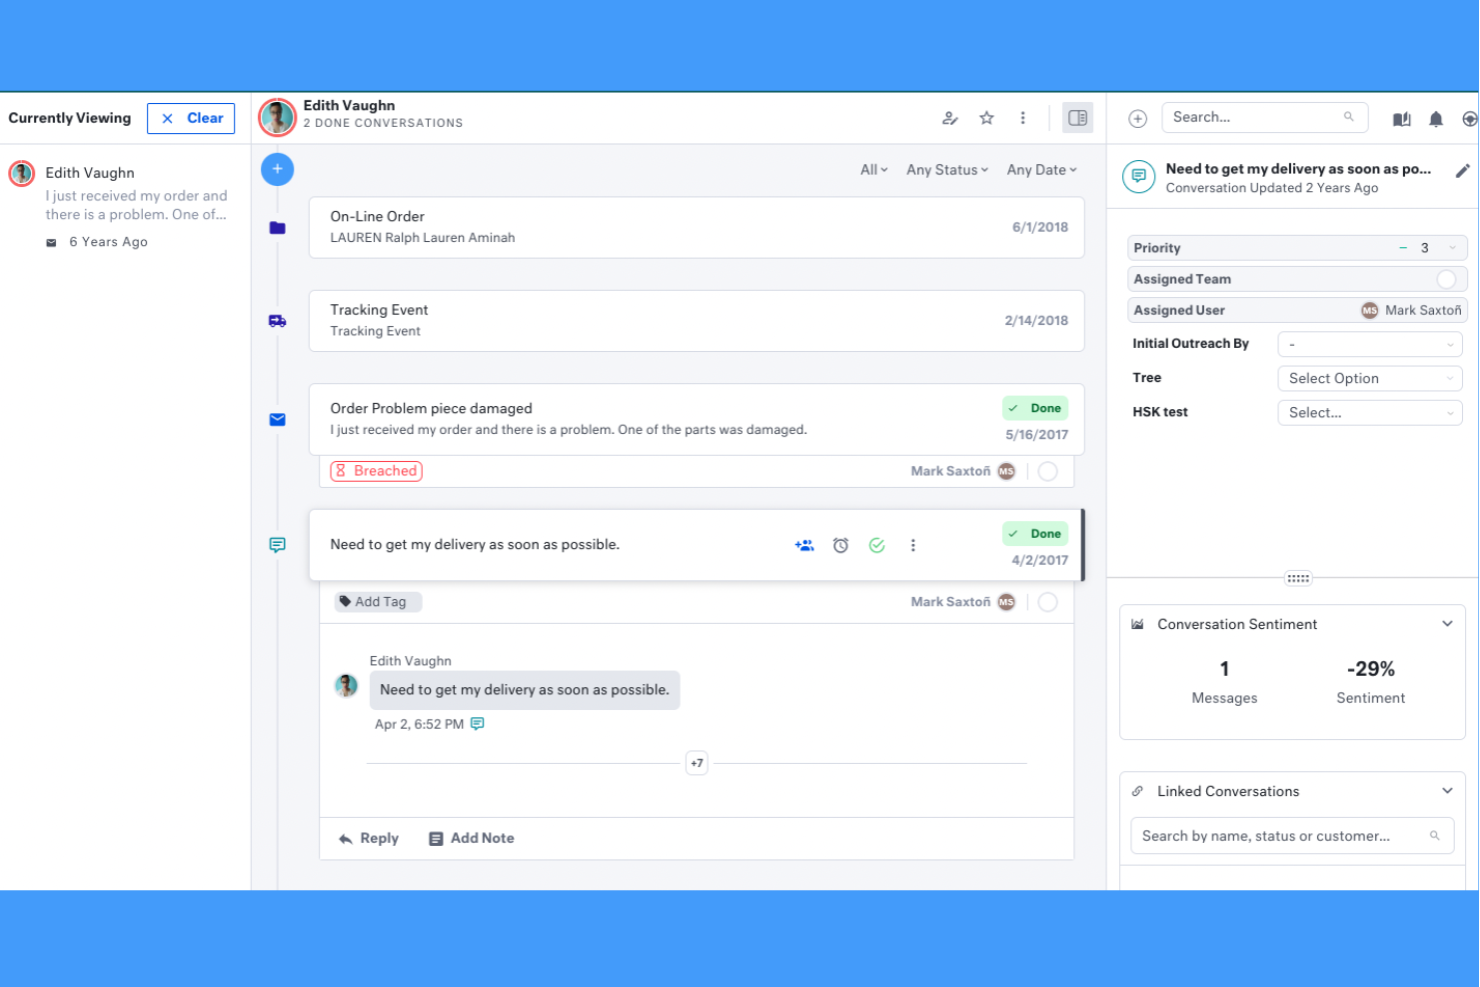Mark conversation complete with green check icon
This screenshot has height=987, width=1480.
click(x=877, y=545)
